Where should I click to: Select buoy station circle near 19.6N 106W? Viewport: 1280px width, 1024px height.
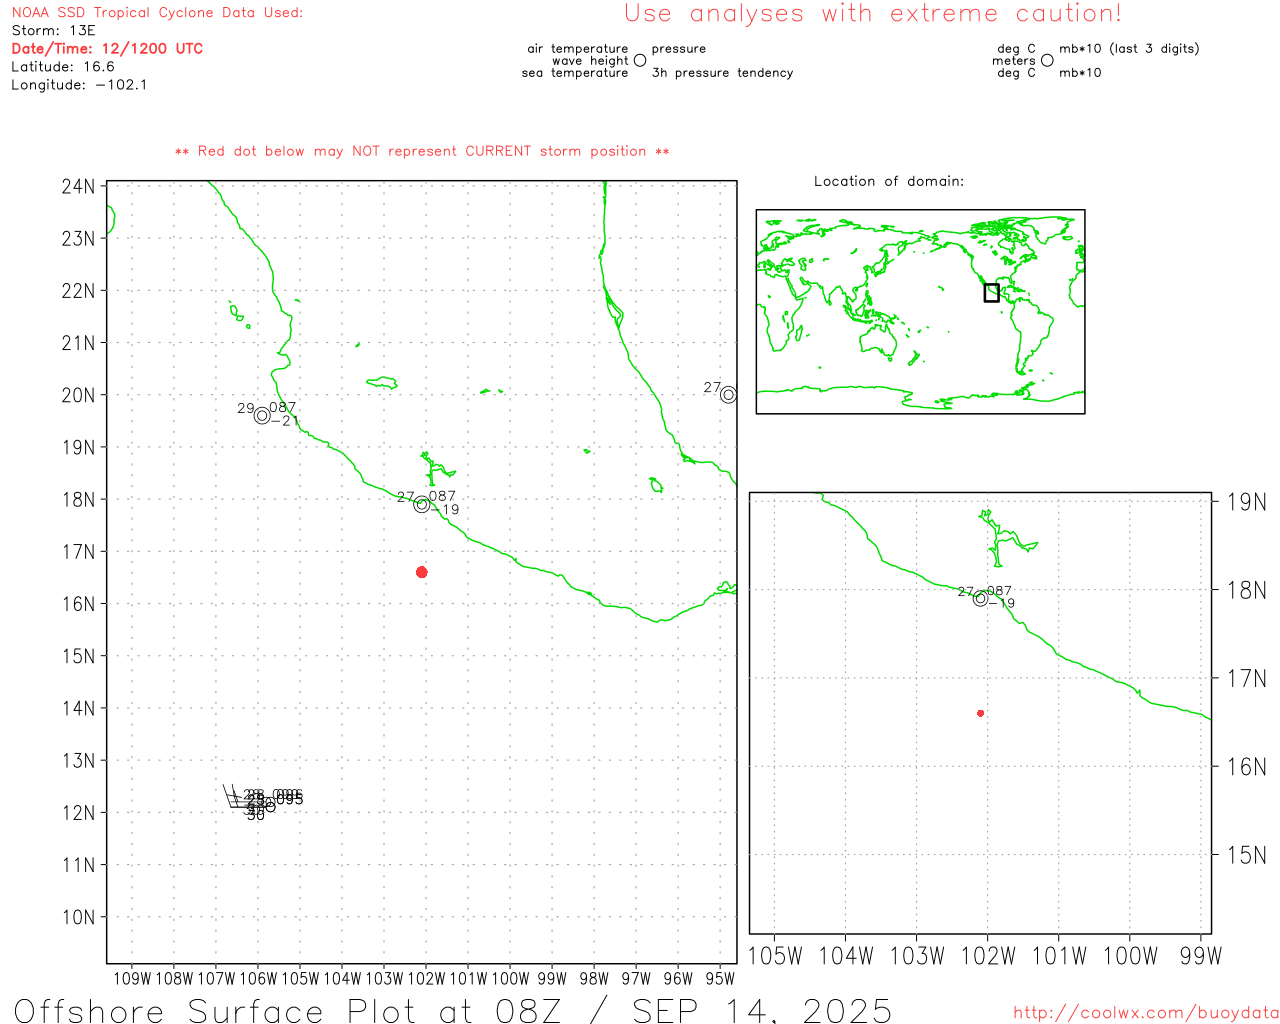(x=262, y=416)
